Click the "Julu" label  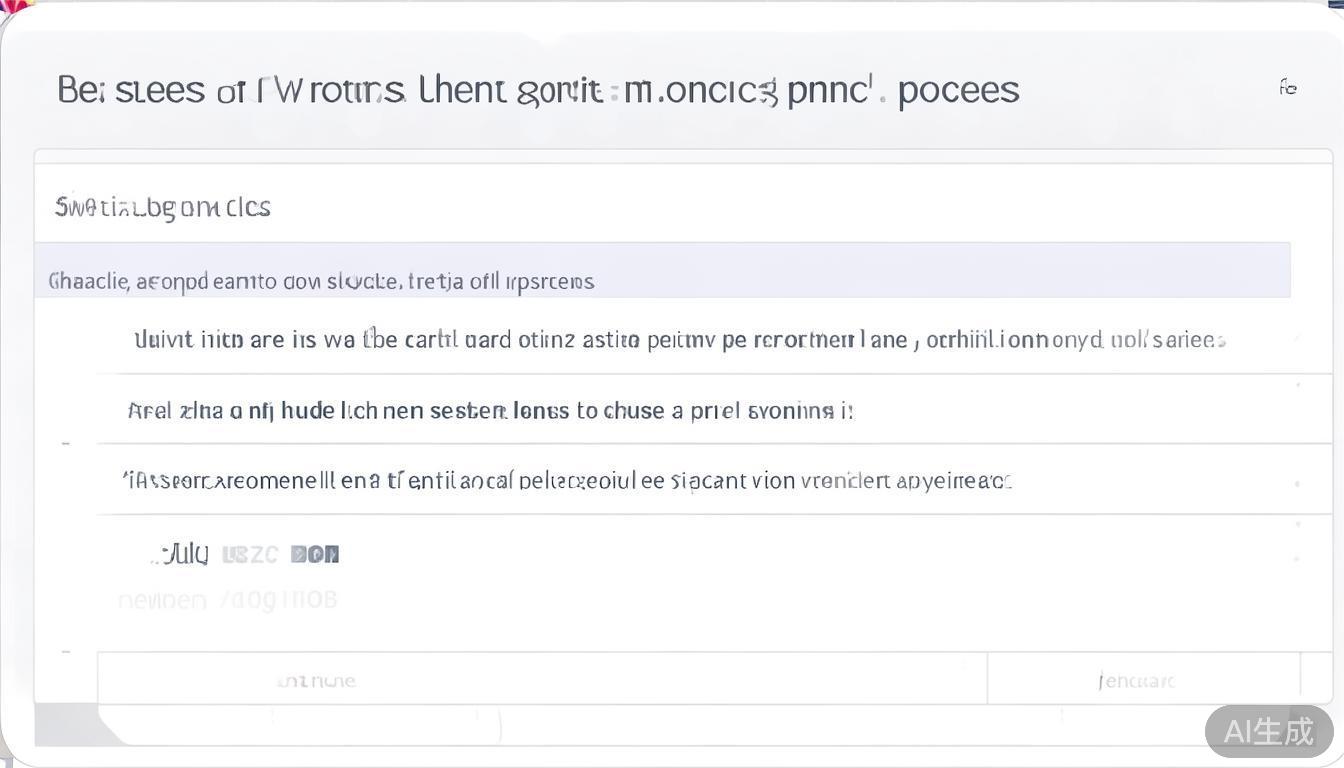pyautogui.click(x=185, y=553)
